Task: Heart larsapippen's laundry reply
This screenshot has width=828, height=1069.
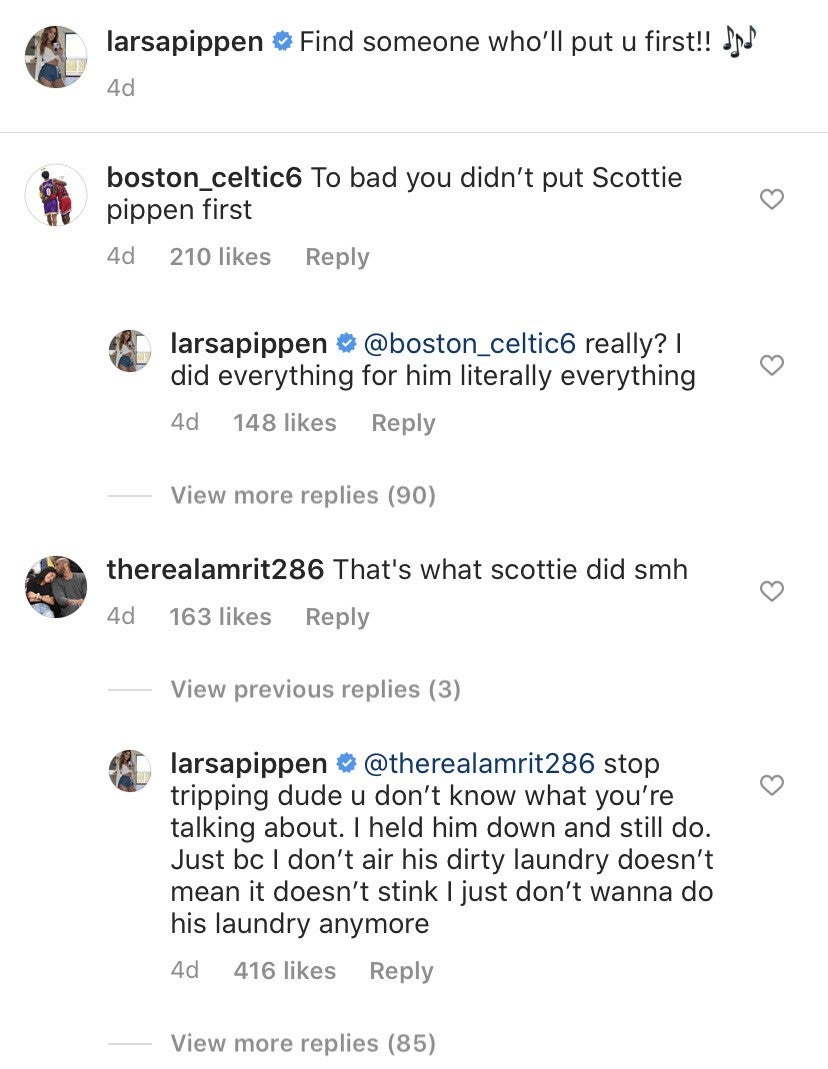Action: click(771, 785)
